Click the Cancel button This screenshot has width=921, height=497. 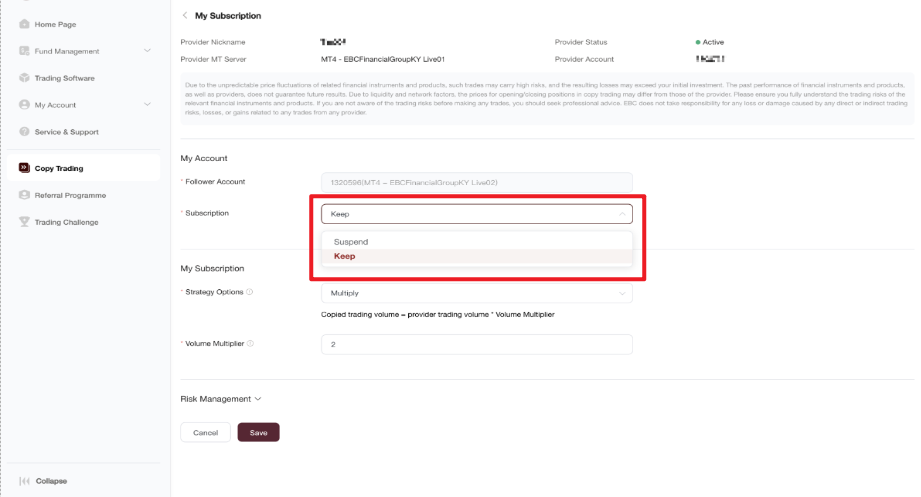point(206,432)
